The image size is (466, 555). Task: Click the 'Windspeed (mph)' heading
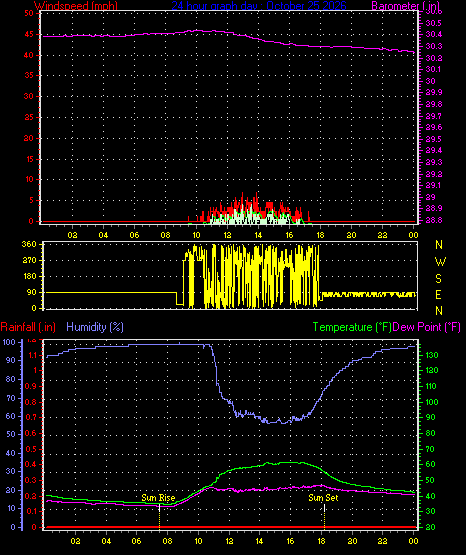click(x=75, y=6)
